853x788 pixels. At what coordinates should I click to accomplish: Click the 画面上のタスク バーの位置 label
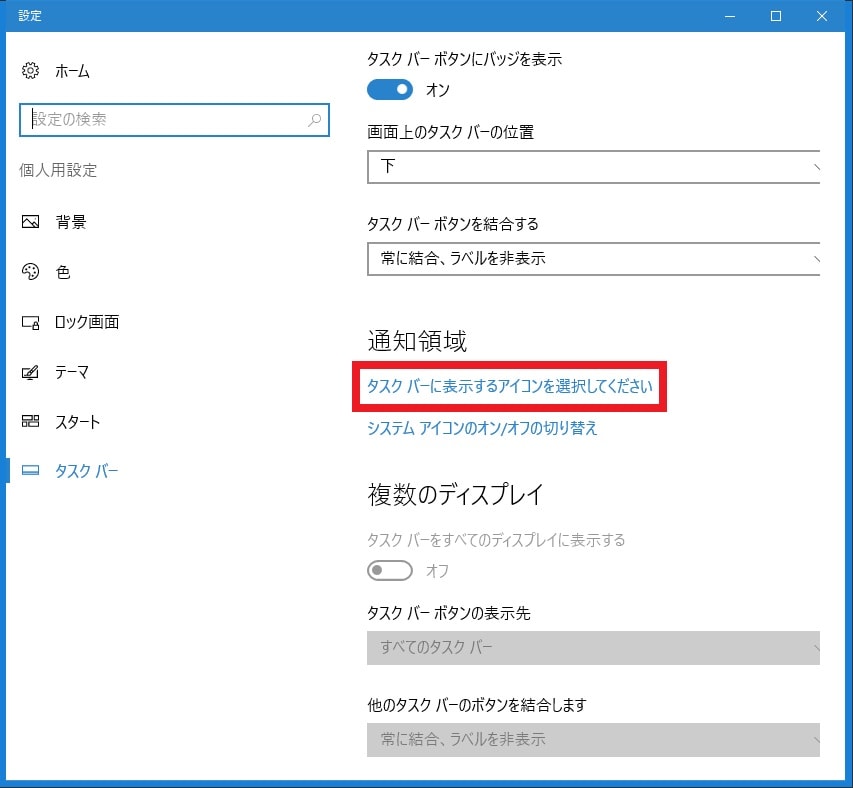click(x=450, y=132)
